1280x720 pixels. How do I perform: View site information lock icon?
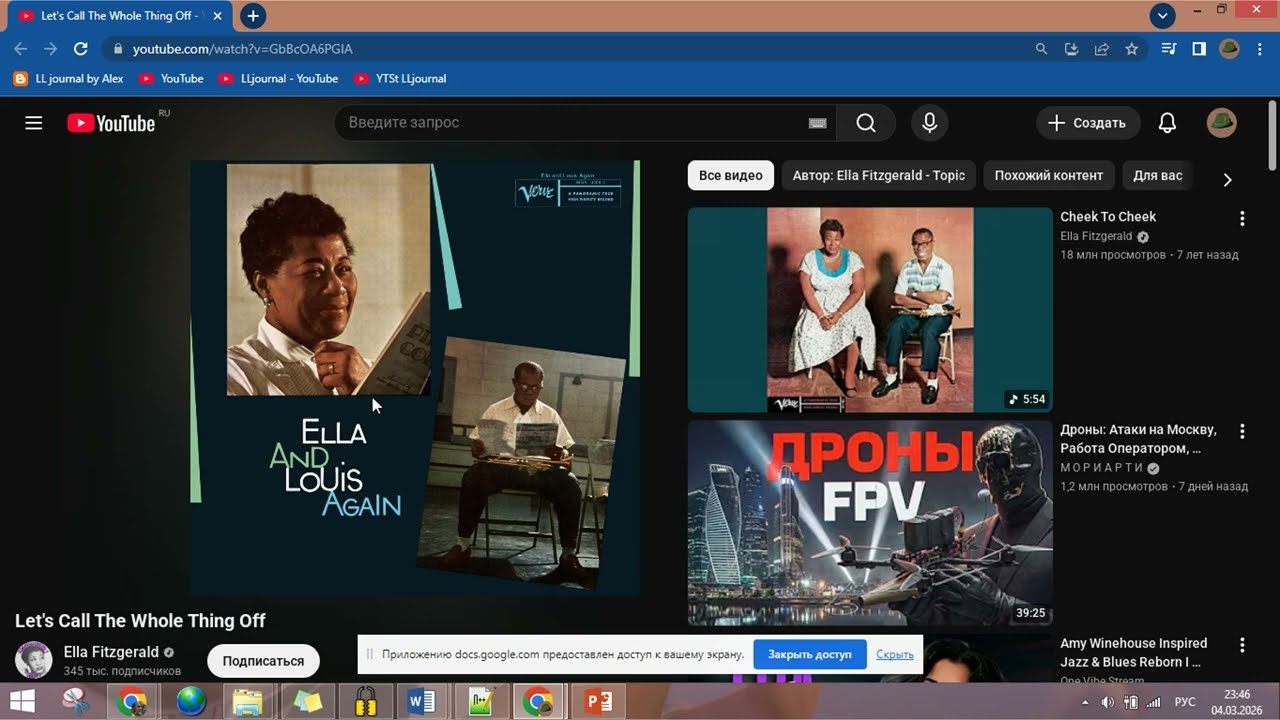tap(118, 48)
